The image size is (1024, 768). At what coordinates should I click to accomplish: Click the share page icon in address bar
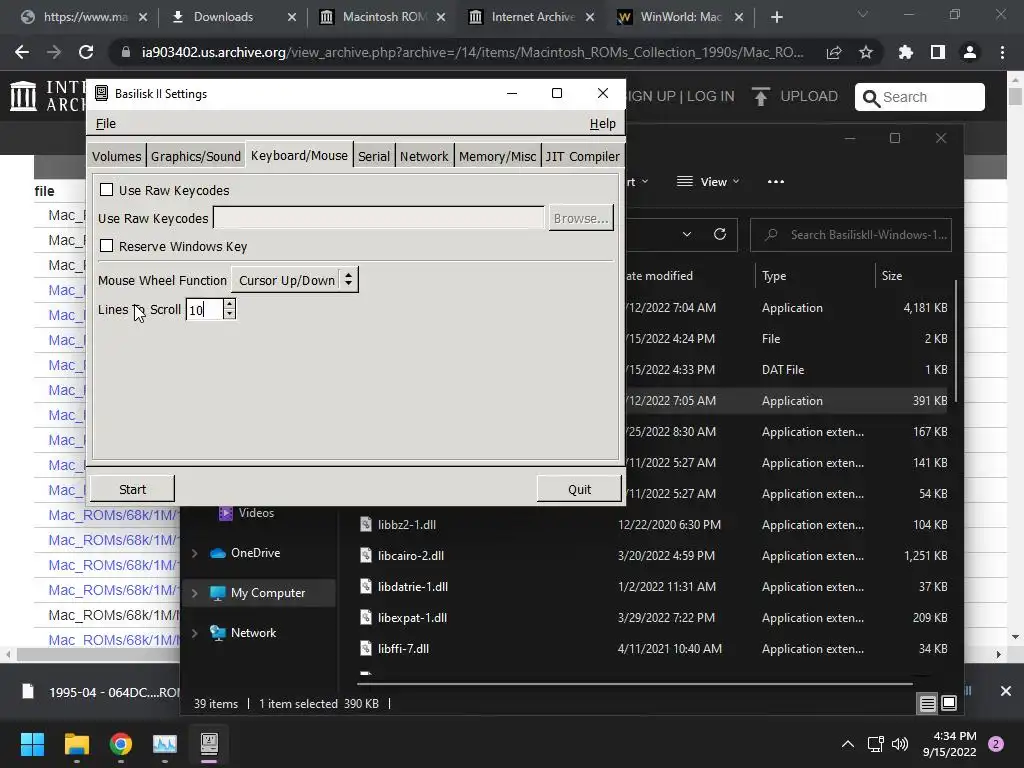(x=834, y=52)
